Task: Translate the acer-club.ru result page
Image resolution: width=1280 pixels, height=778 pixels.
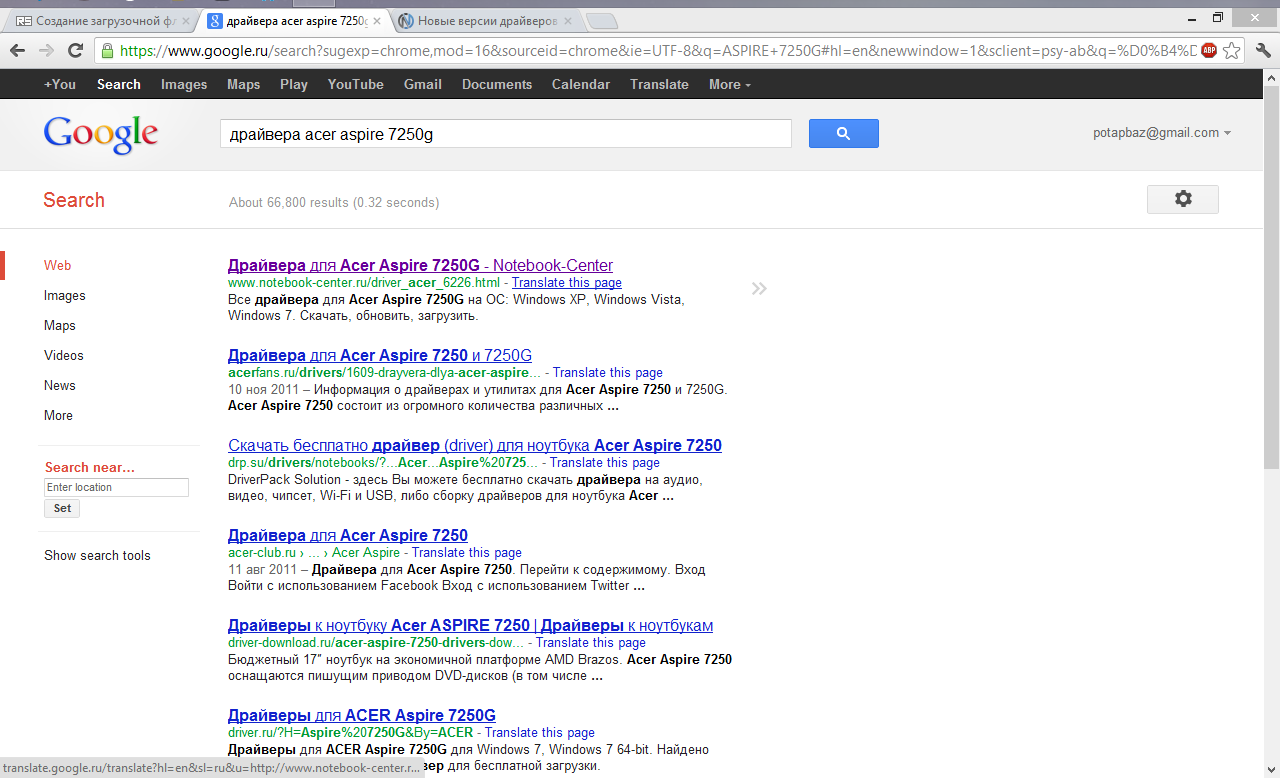Action: tap(467, 553)
